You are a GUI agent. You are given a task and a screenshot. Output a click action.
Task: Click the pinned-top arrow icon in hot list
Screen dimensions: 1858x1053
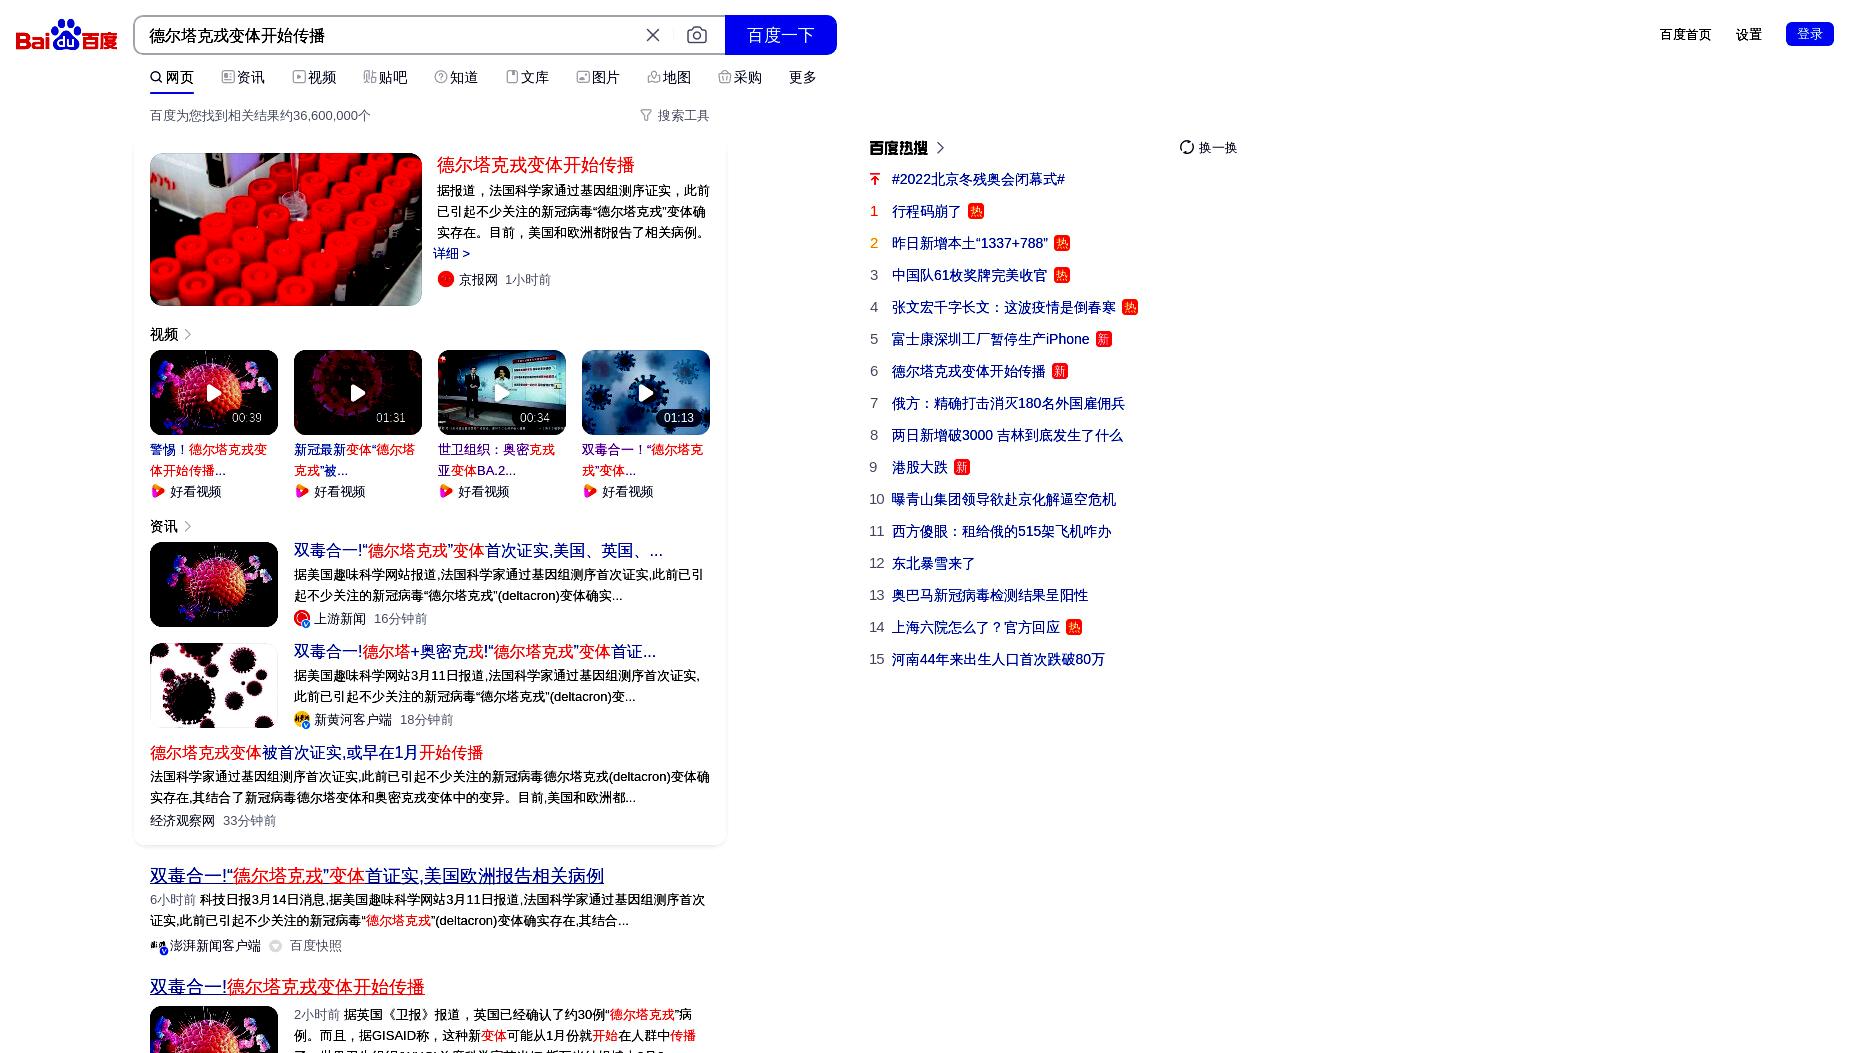[875, 179]
